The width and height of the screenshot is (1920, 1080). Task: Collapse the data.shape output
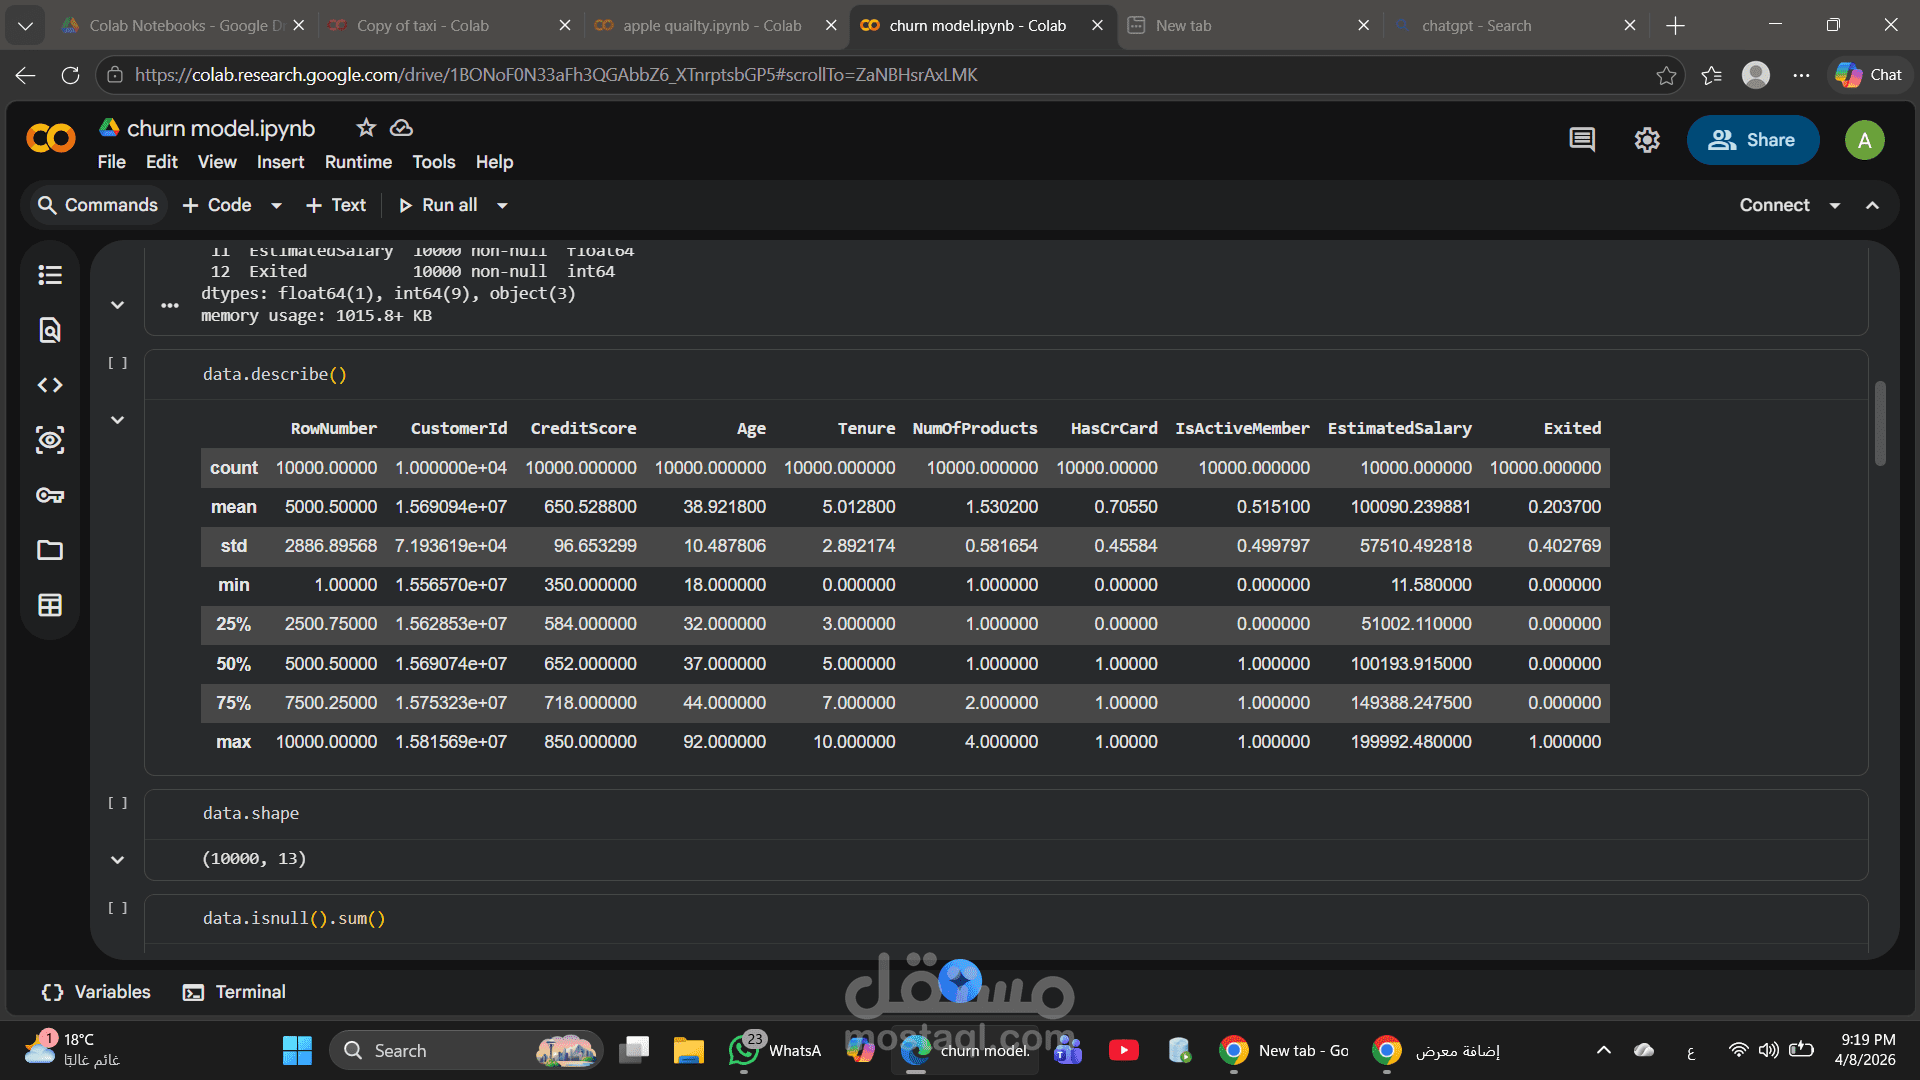tap(117, 860)
